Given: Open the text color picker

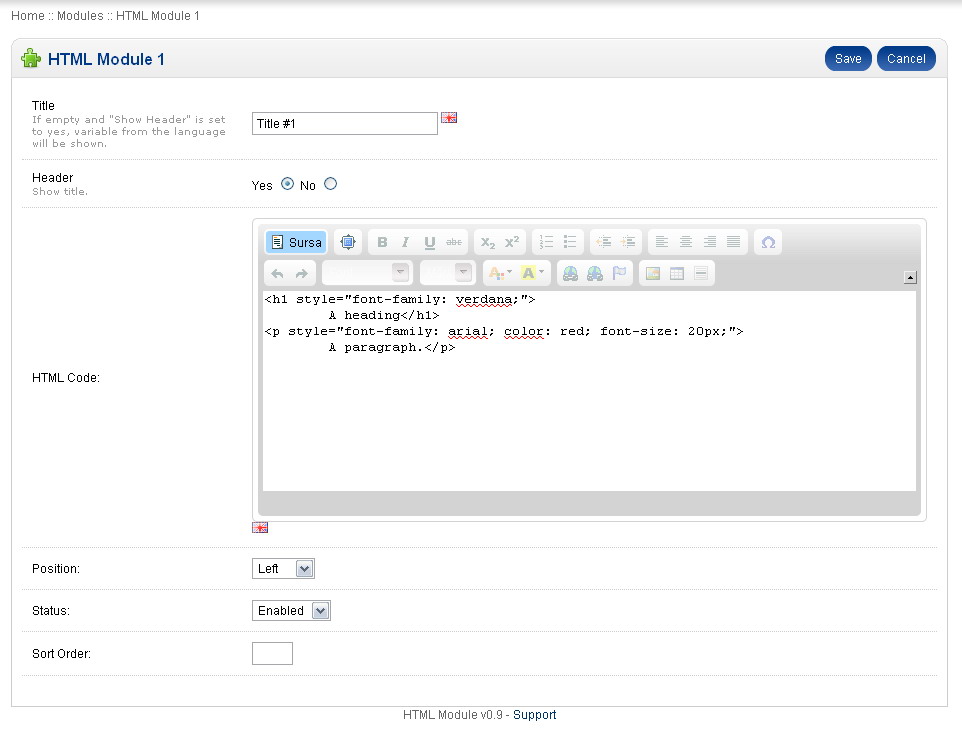Looking at the screenshot, I should click(x=500, y=274).
